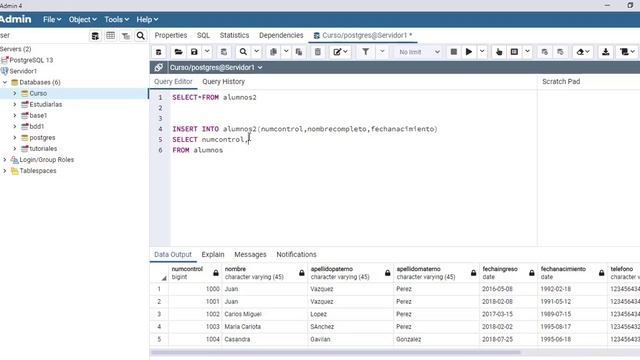
Task: Click the Save File disk icon
Action: [x=194, y=52]
